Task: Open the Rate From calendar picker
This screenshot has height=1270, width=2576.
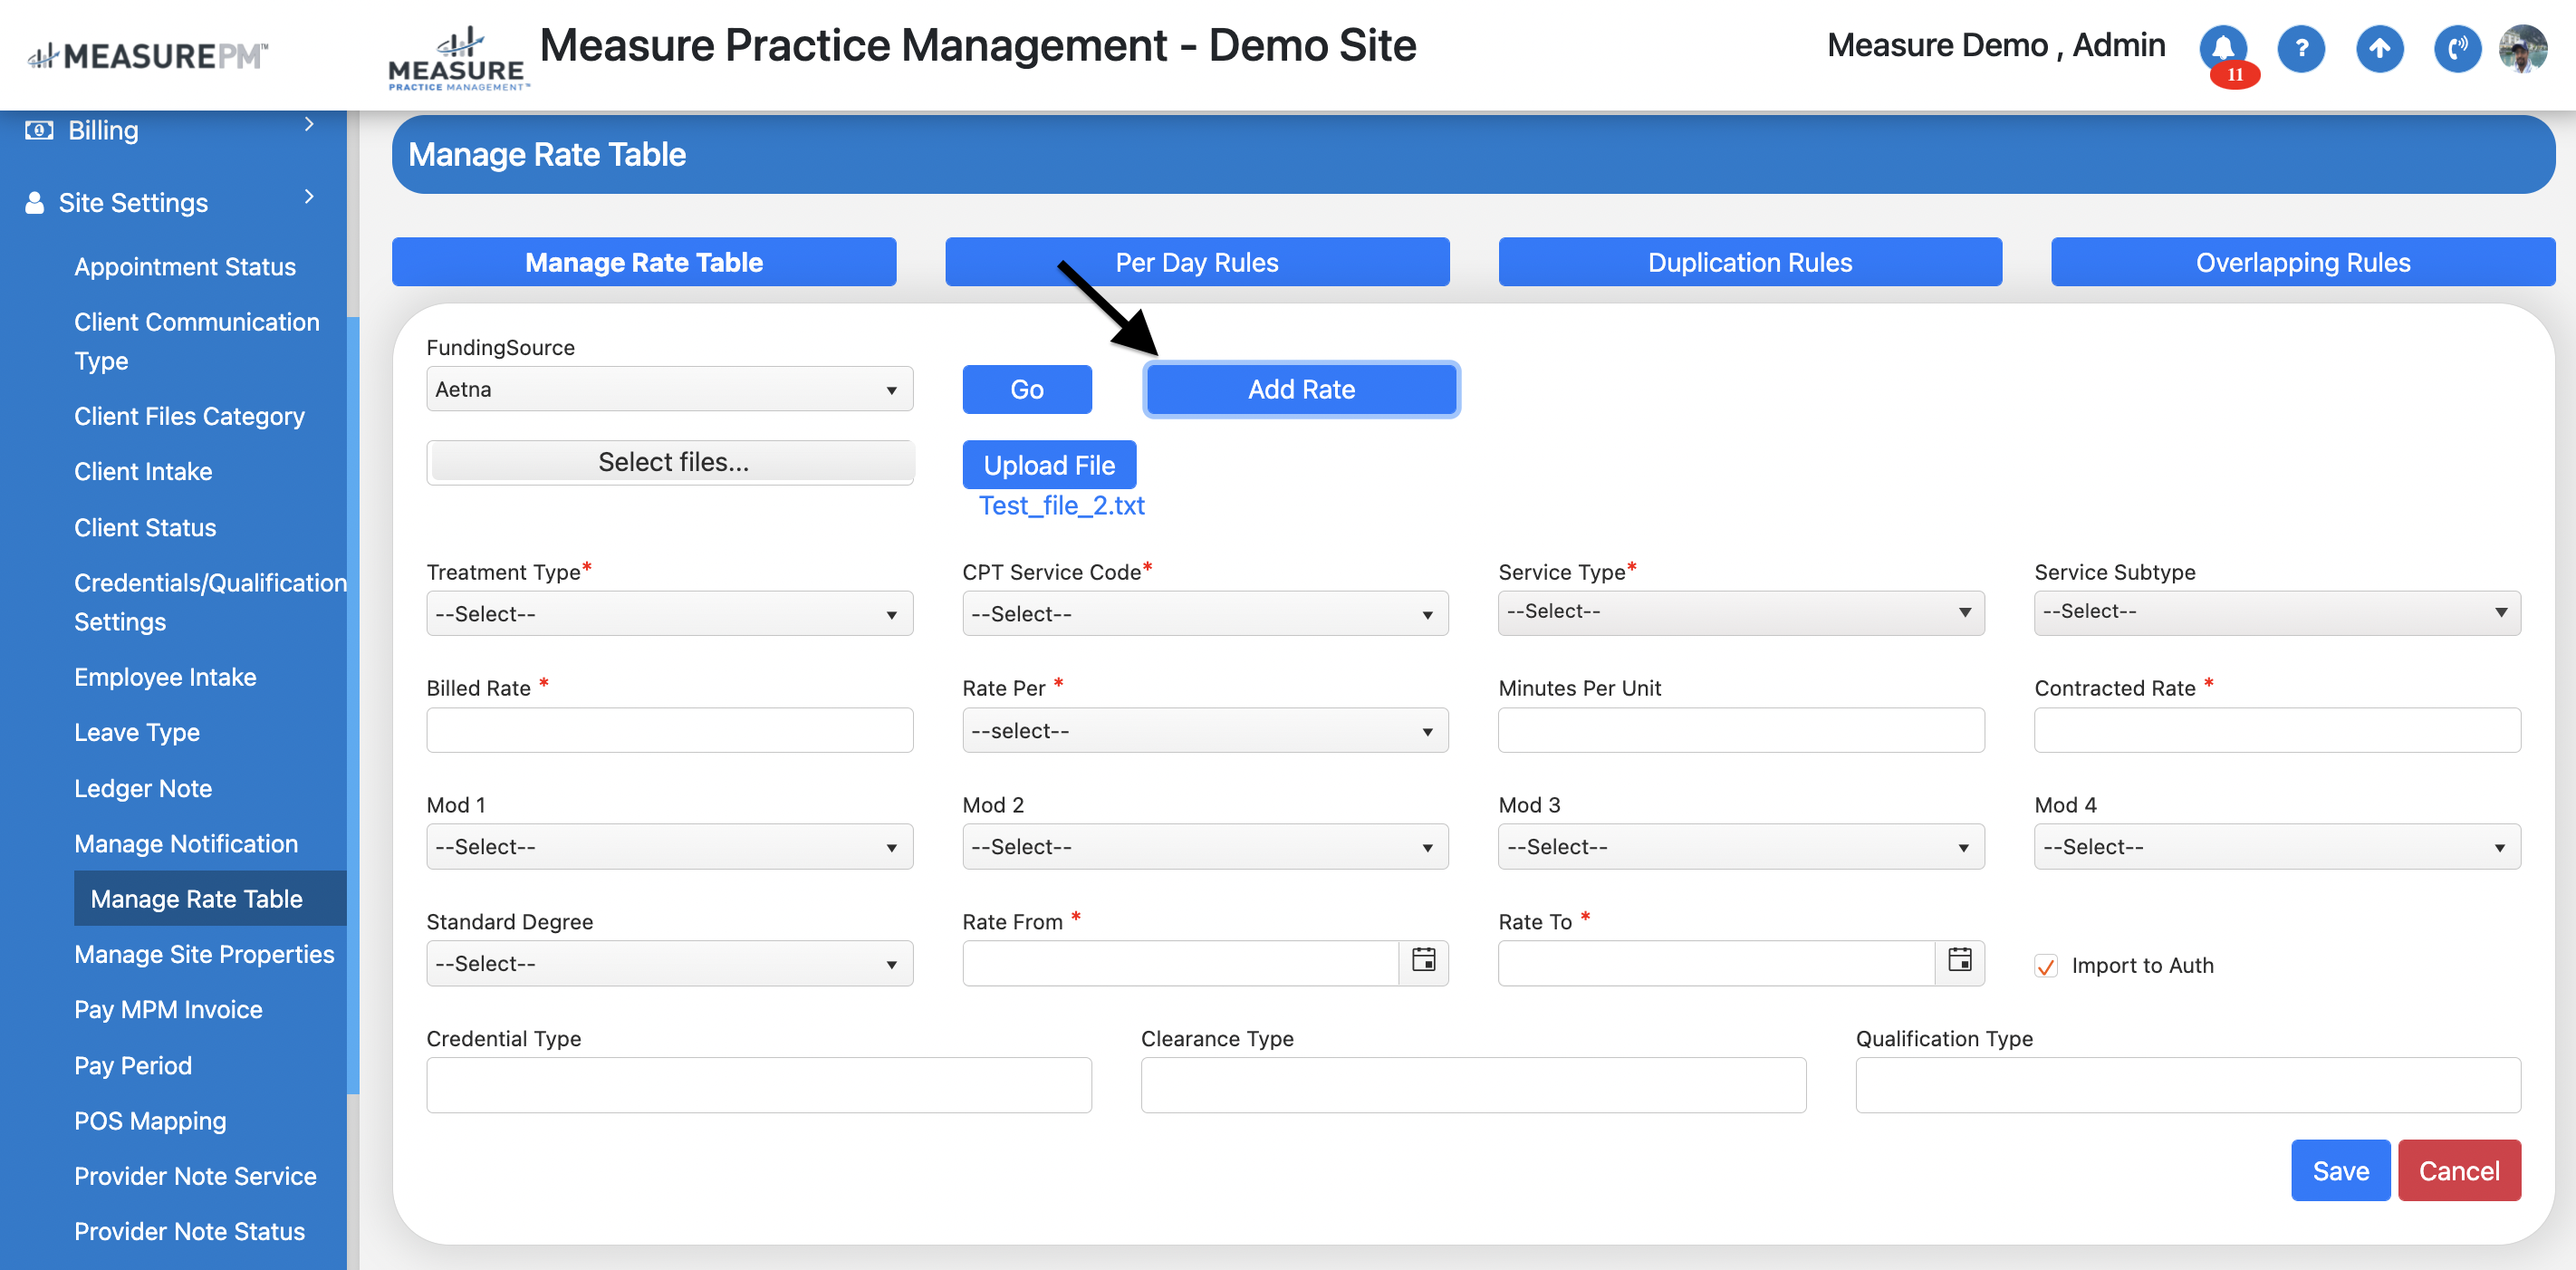Action: pos(1423,961)
